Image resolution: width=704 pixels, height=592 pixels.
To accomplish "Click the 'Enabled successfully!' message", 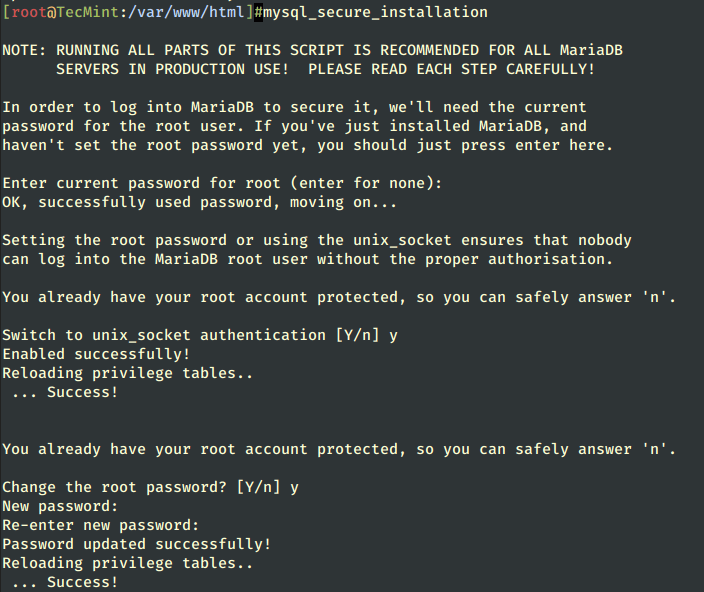I will (x=97, y=354).
